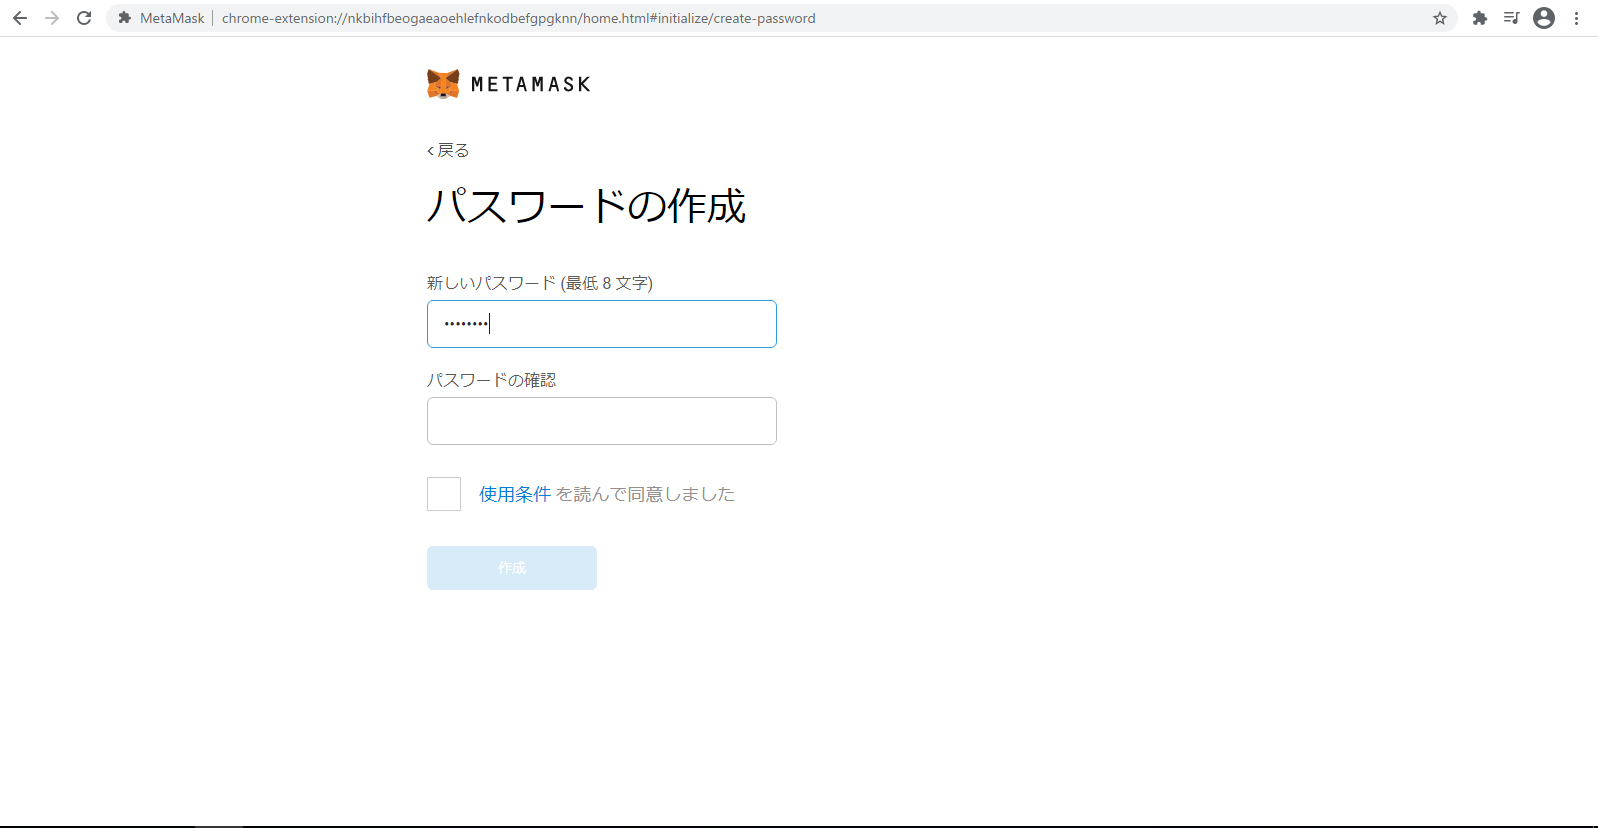Click the パスワードの作成 heading

587,206
